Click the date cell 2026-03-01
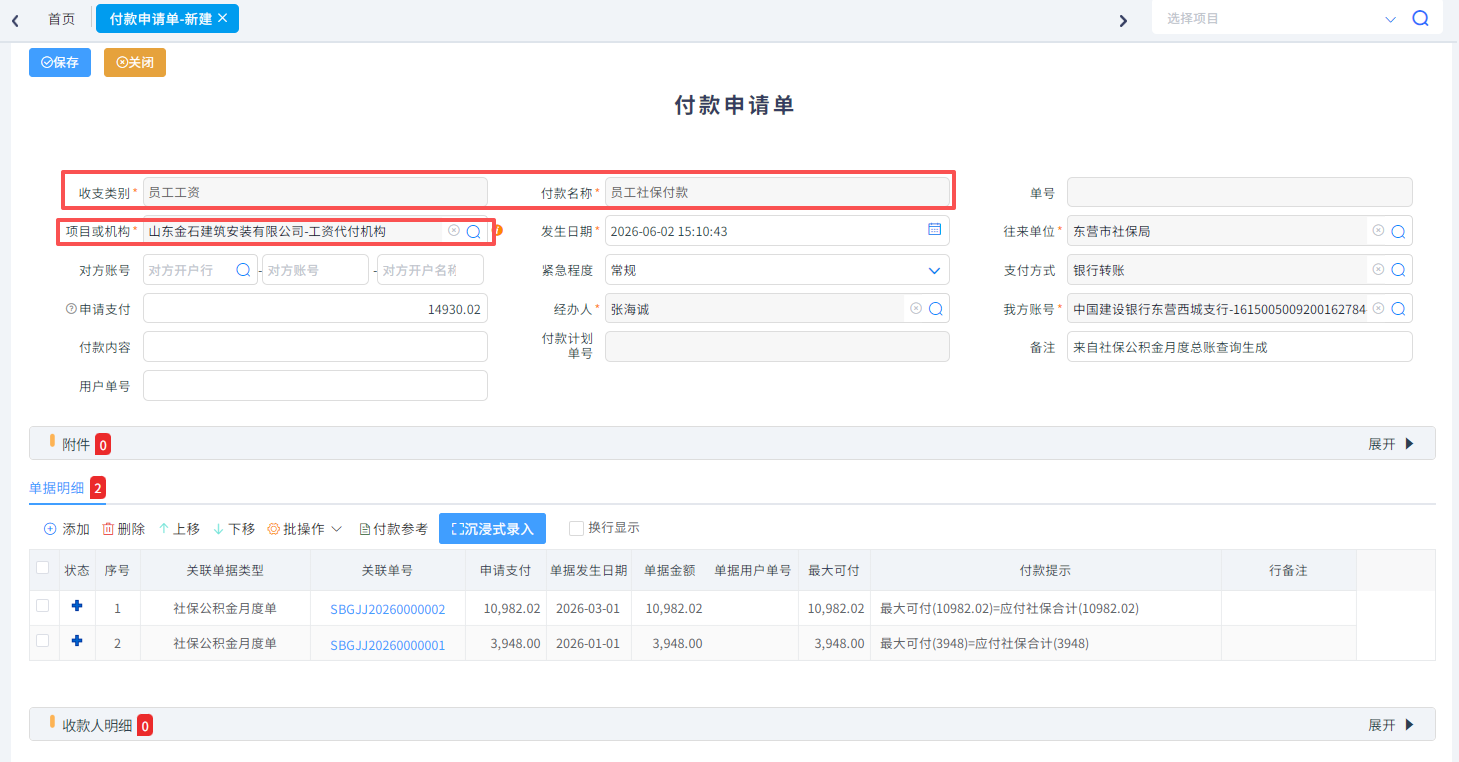This screenshot has height=762, width=1459. [588, 608]
